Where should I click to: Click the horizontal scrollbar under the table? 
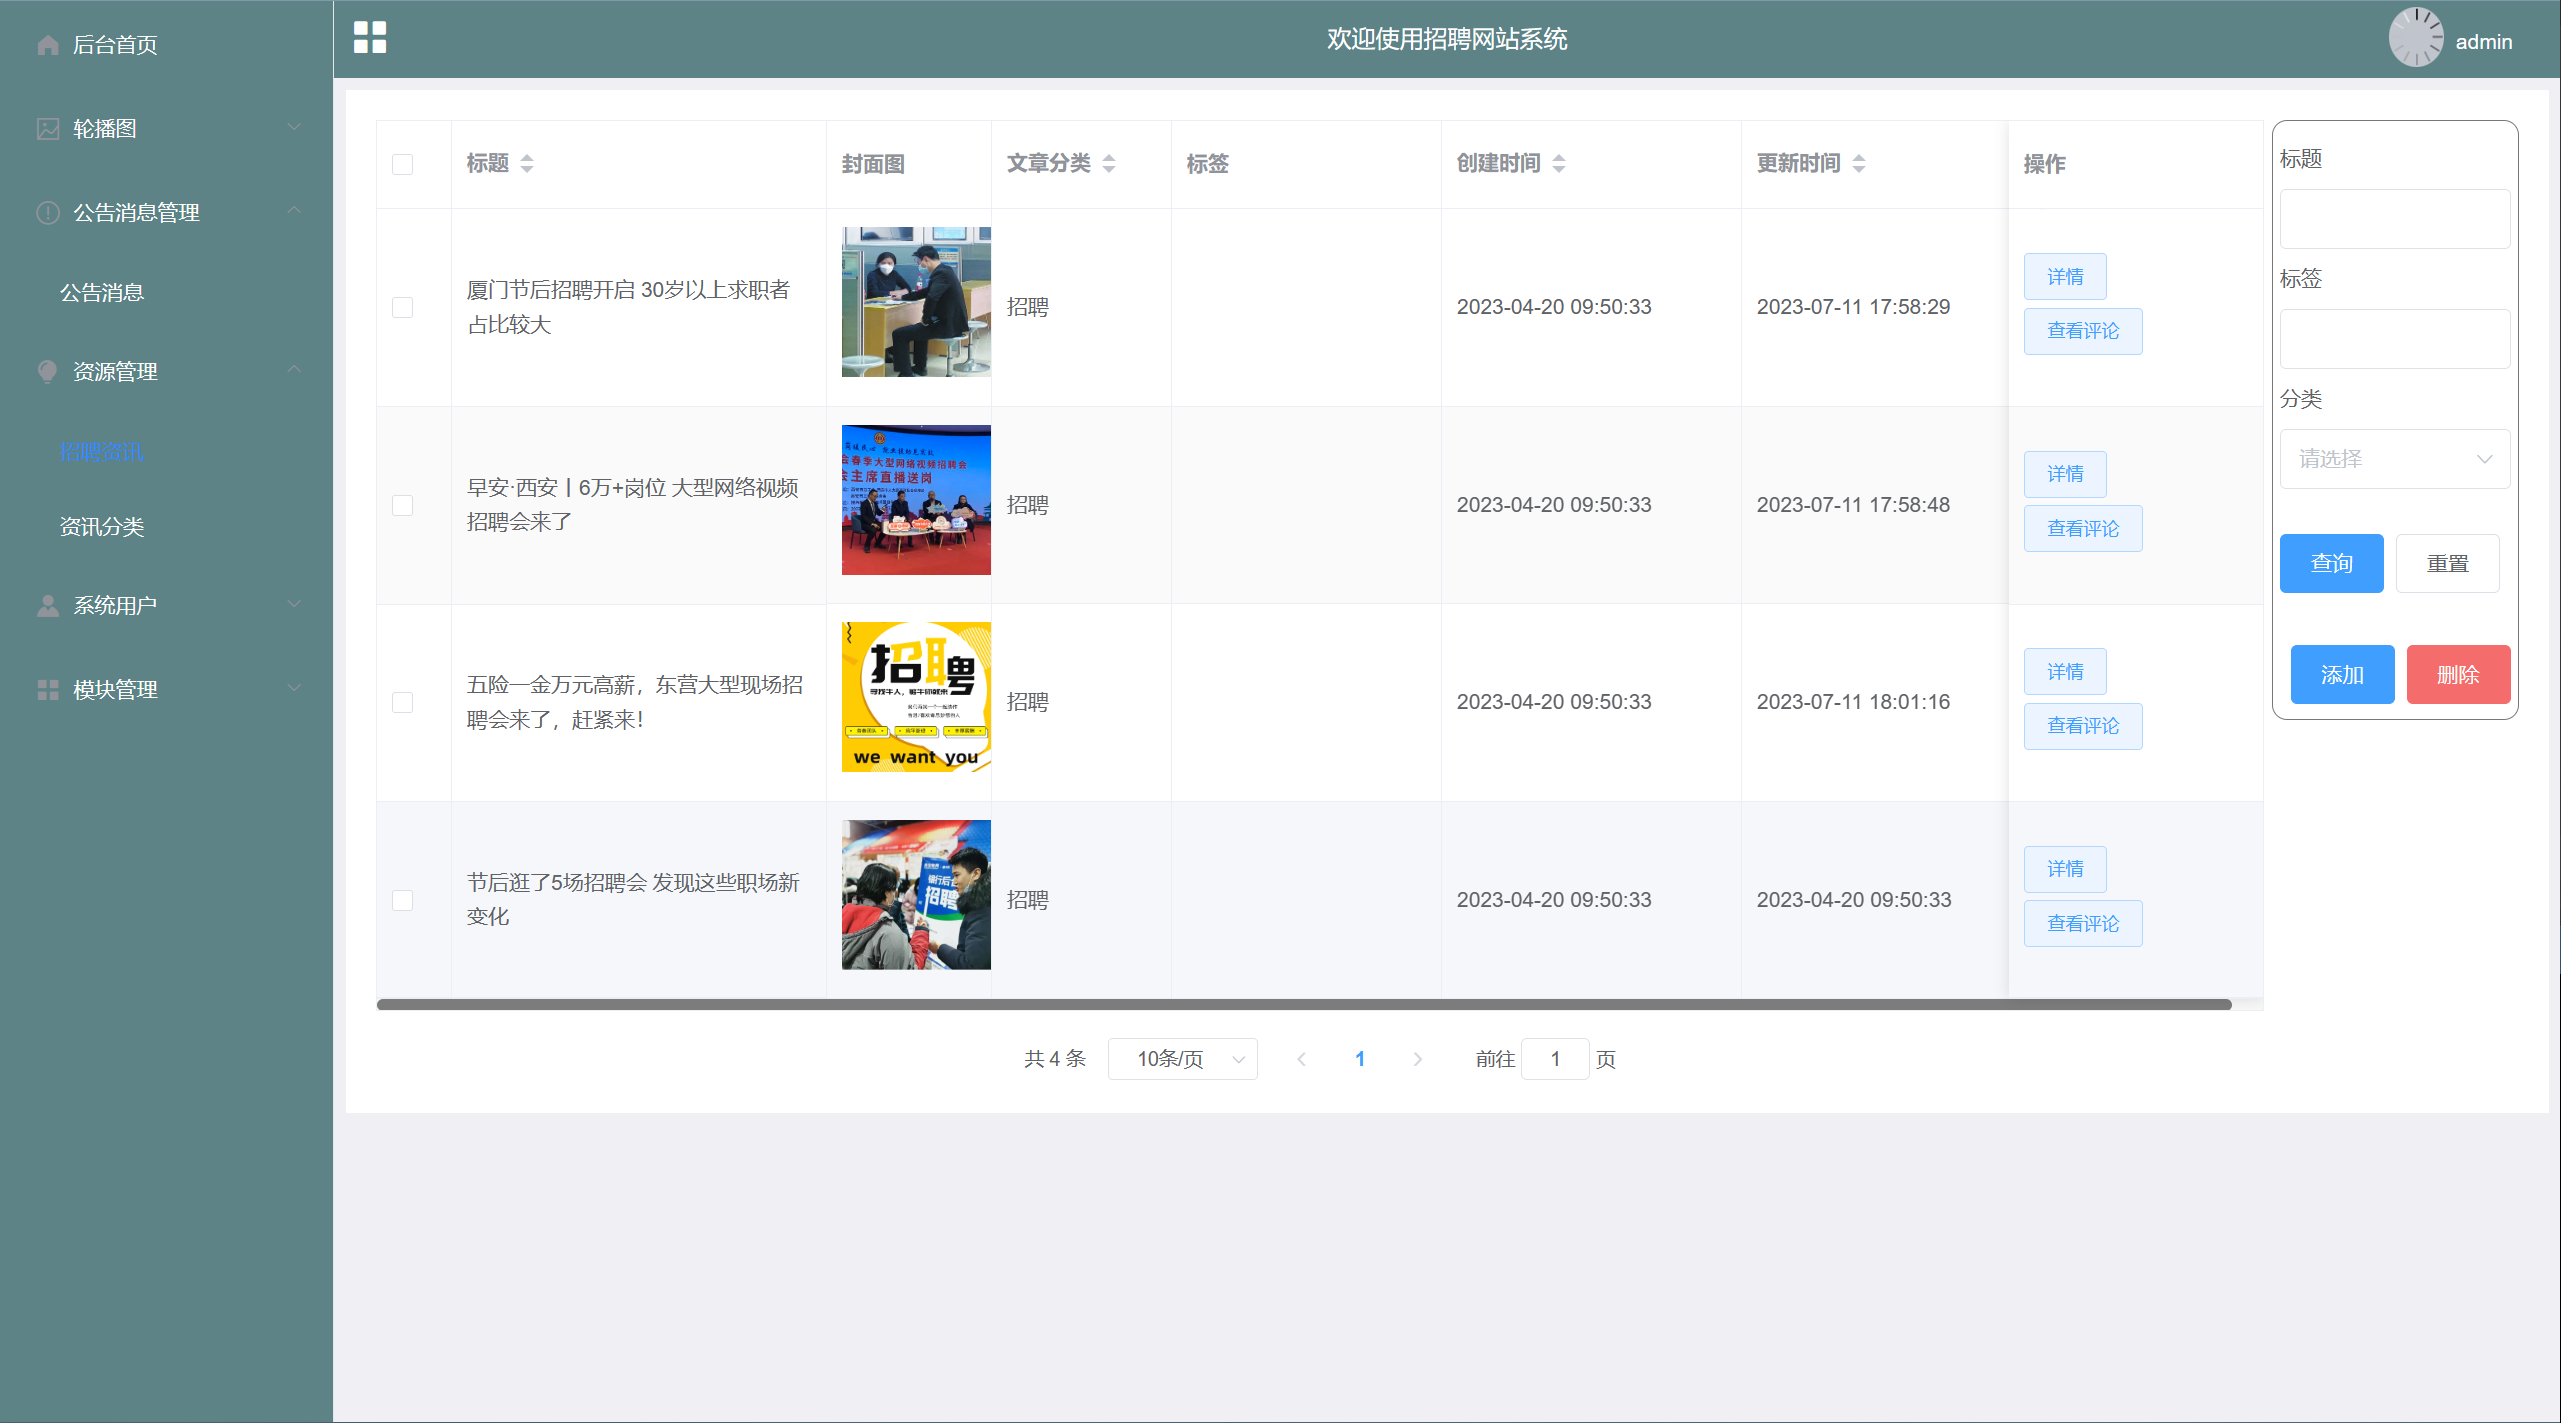pos(1303,1004)
